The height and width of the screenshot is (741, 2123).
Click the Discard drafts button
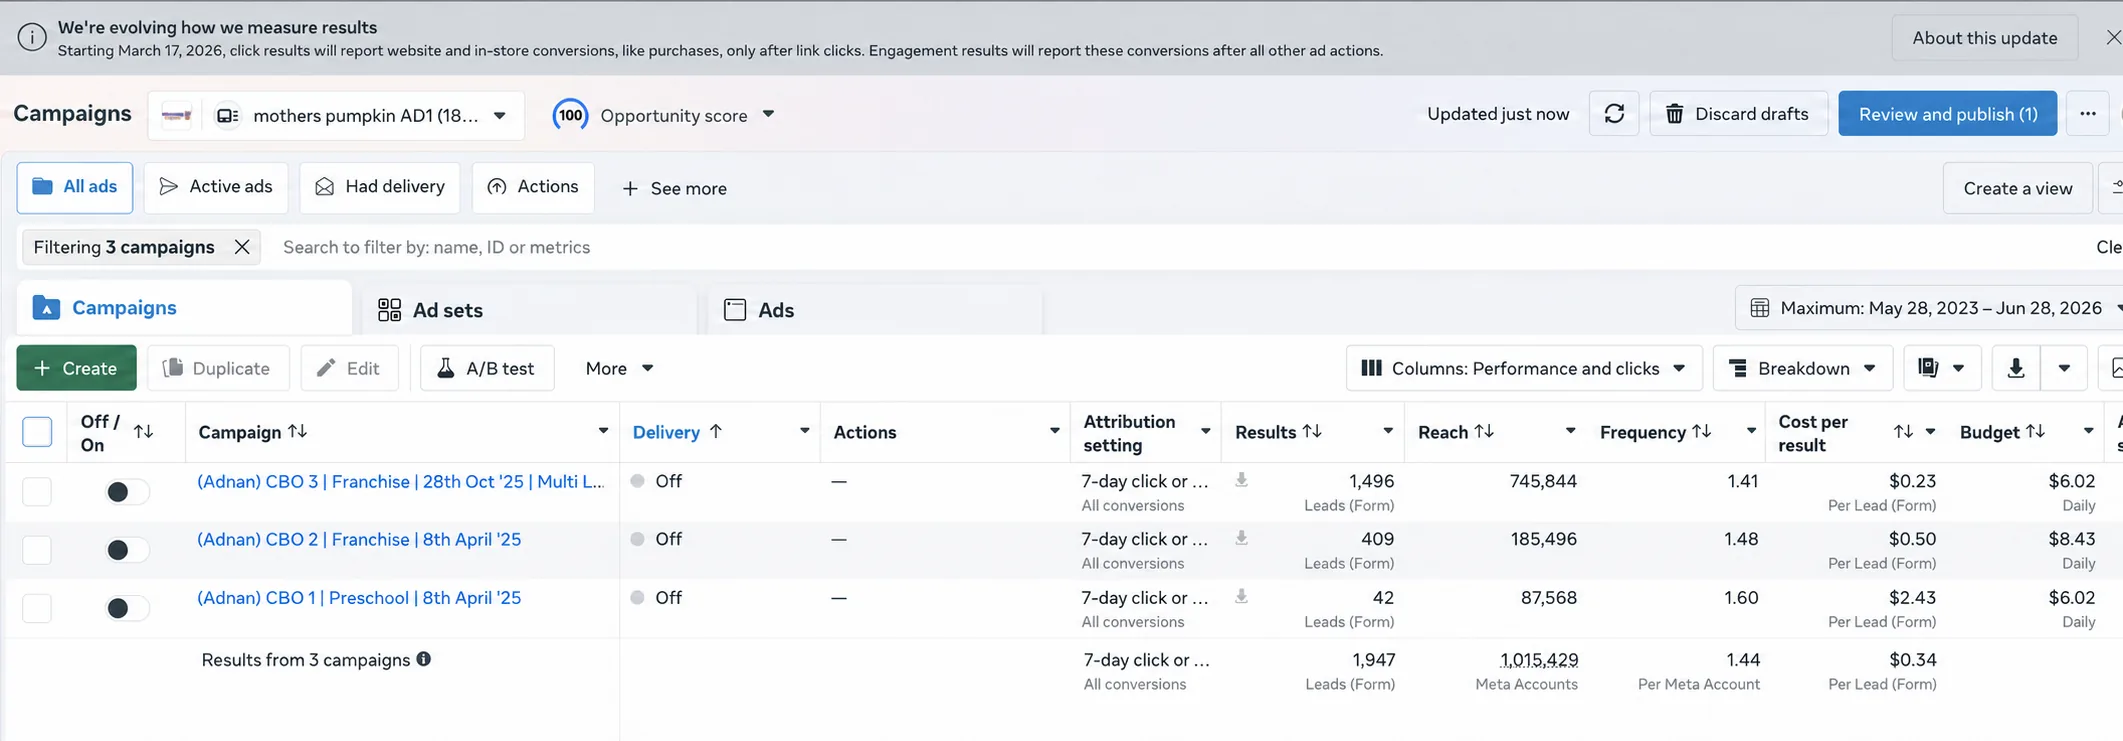coord(1738,114)
